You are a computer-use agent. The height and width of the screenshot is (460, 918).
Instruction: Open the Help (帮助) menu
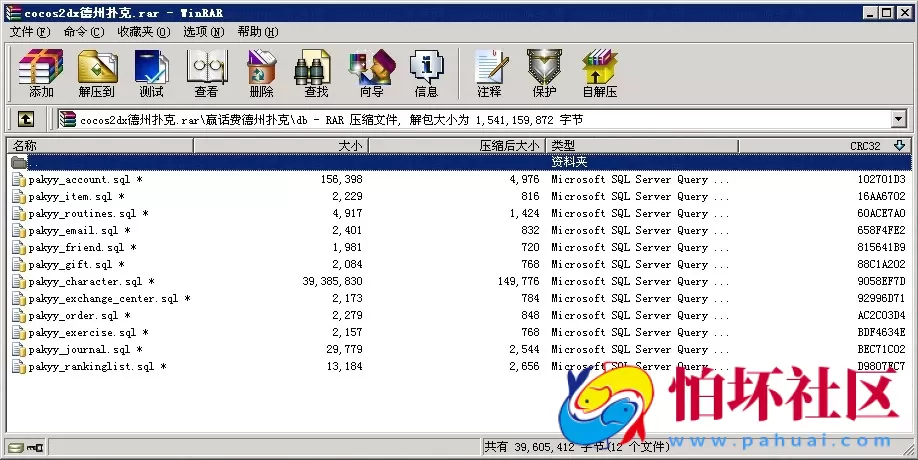pos(258,32)
